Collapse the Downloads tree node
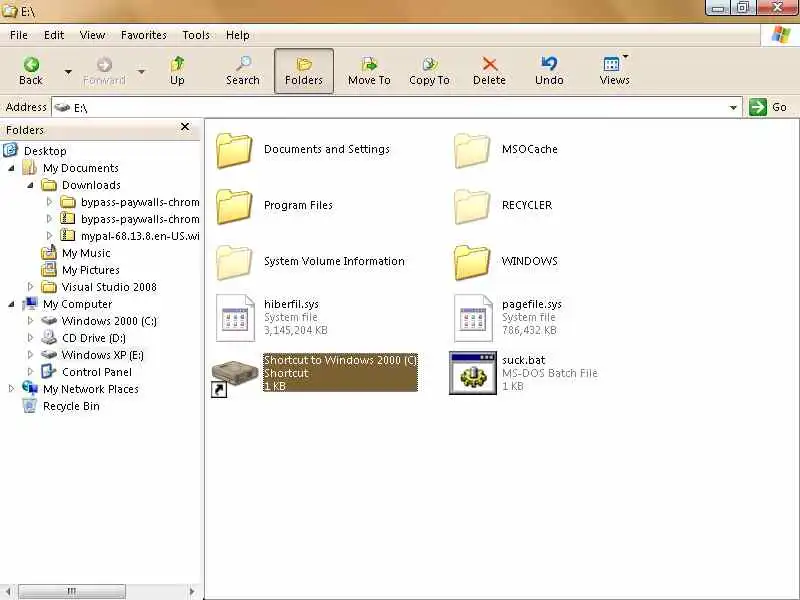The width and height of the screenshot is (800, 600). click(30, 185)
